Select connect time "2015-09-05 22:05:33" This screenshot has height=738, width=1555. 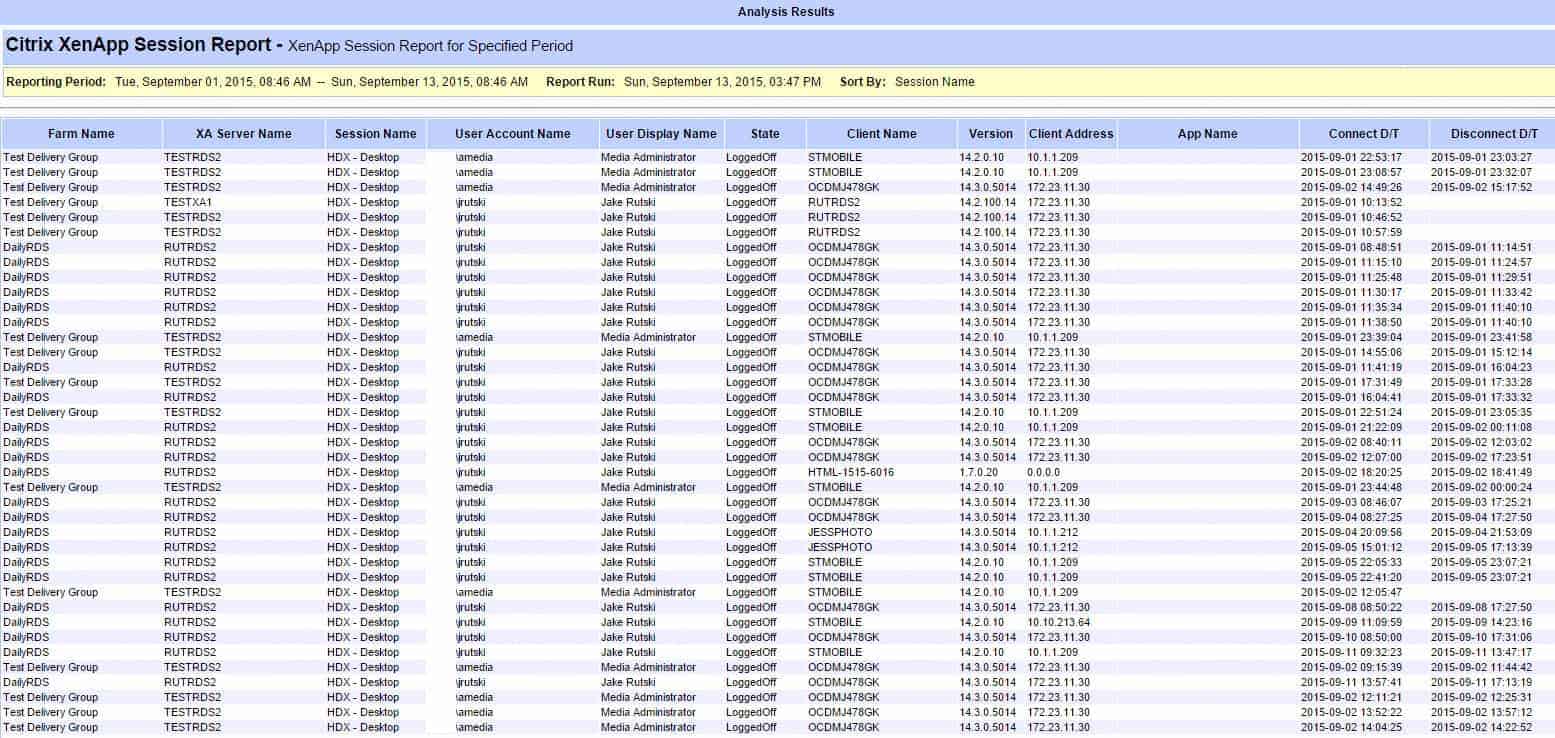[x=1351, y=562]
